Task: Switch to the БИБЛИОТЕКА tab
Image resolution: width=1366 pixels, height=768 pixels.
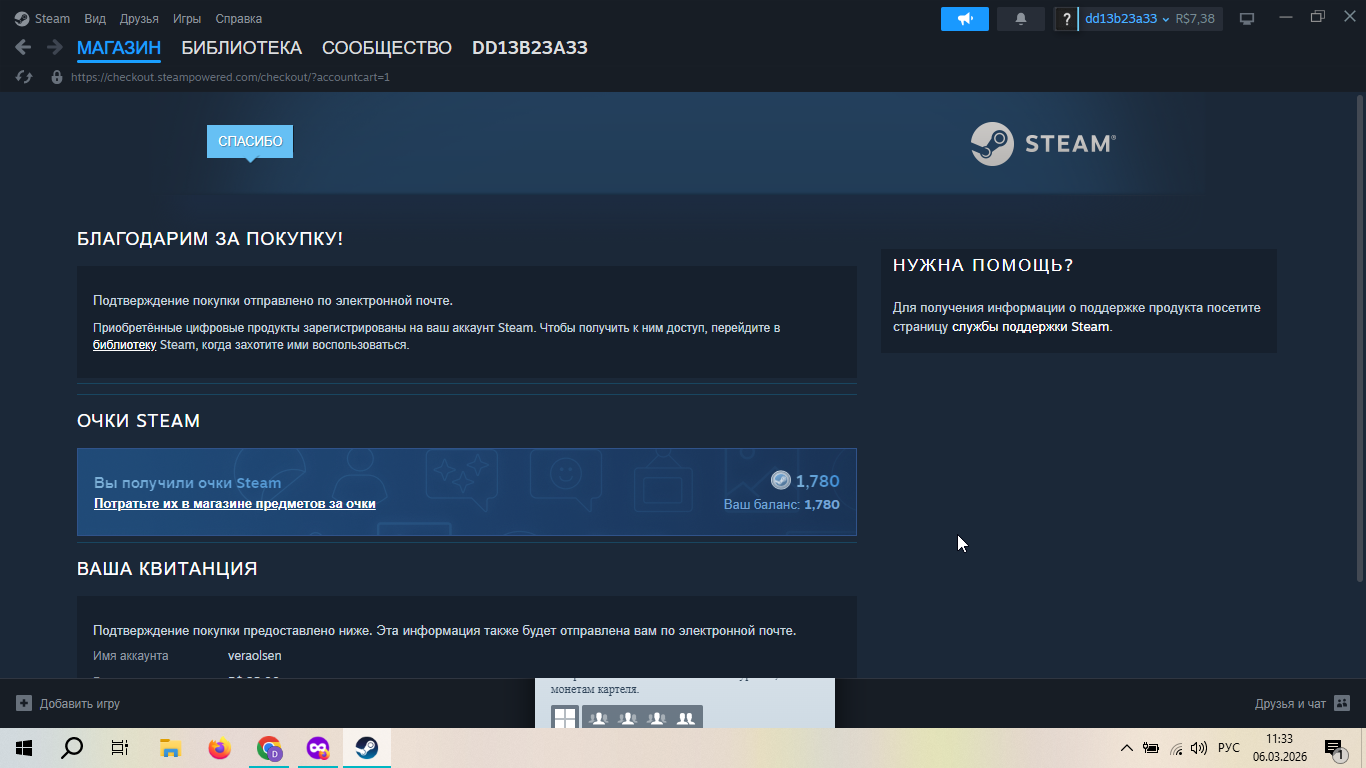Action: pyautogui.click(x=241, y=48)
